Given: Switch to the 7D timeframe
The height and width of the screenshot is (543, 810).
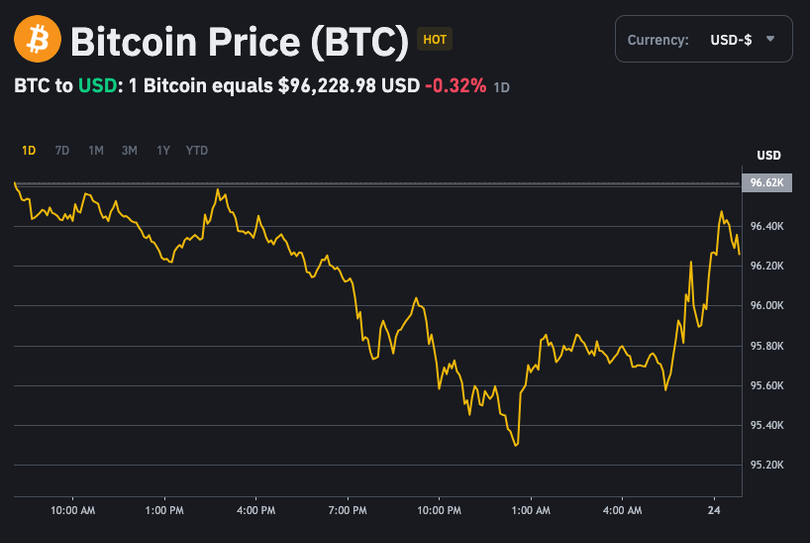Looking at the screenshot, I should (62, 151).
